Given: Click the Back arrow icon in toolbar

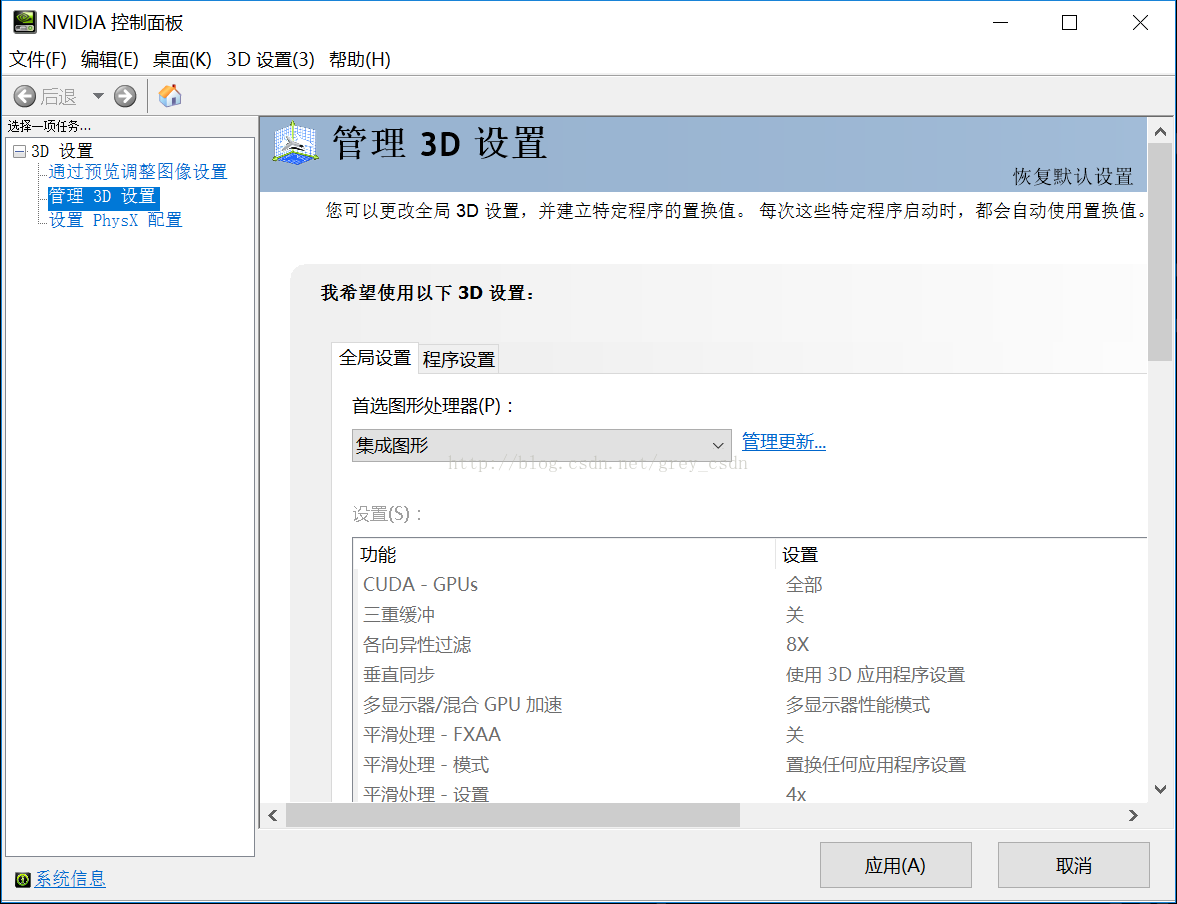Looking at the screenshot, I should (25, 96).
